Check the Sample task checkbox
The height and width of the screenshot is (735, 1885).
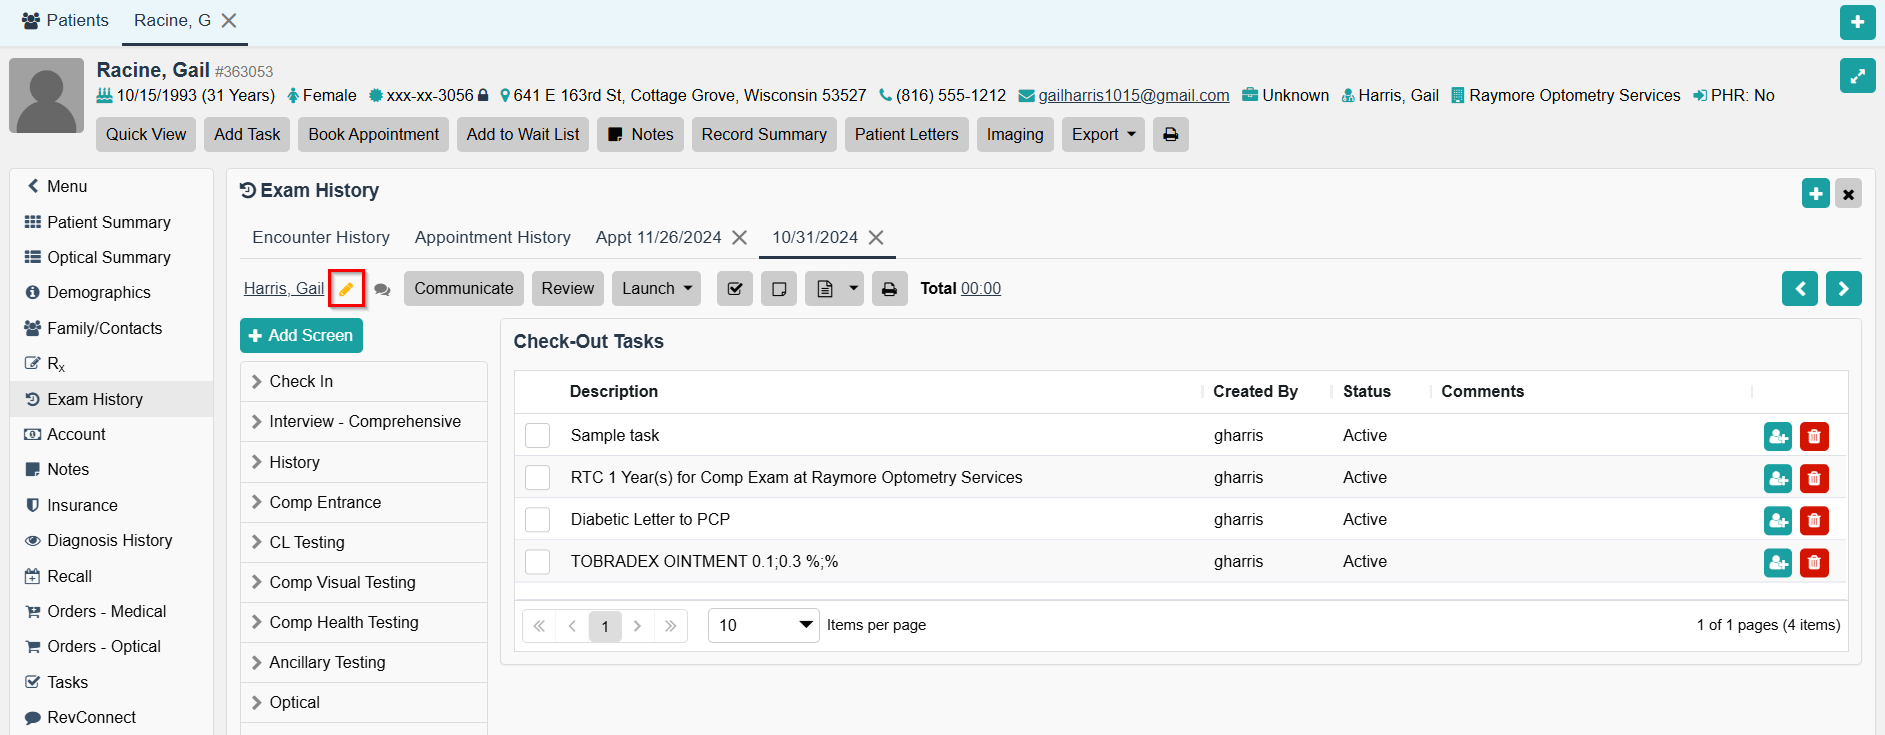coord(538,436)
